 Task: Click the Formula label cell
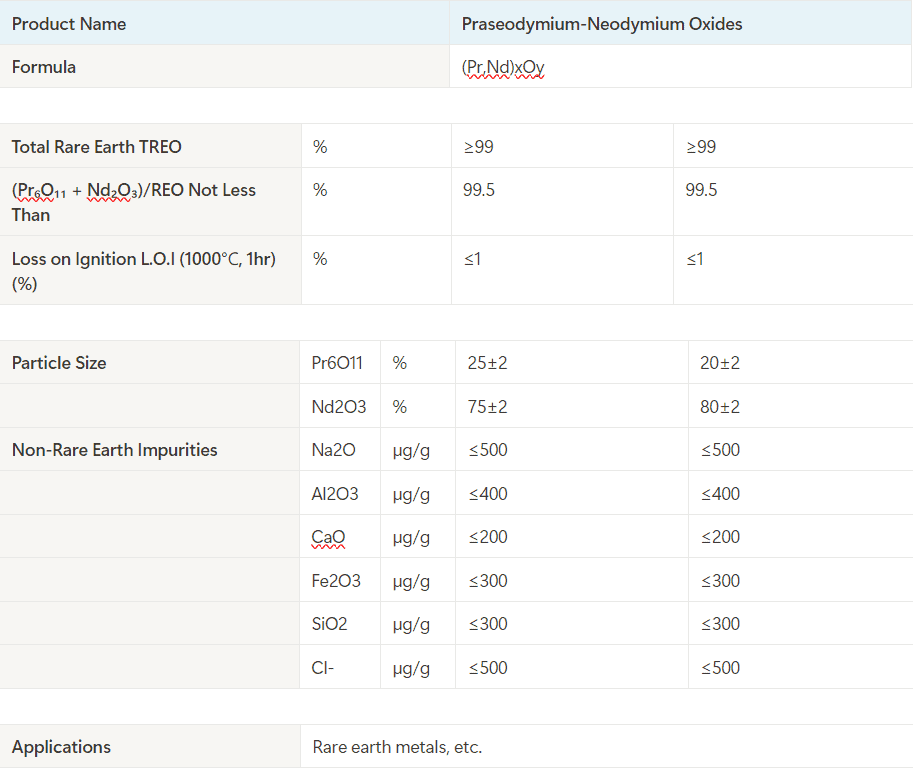point(44,67)
